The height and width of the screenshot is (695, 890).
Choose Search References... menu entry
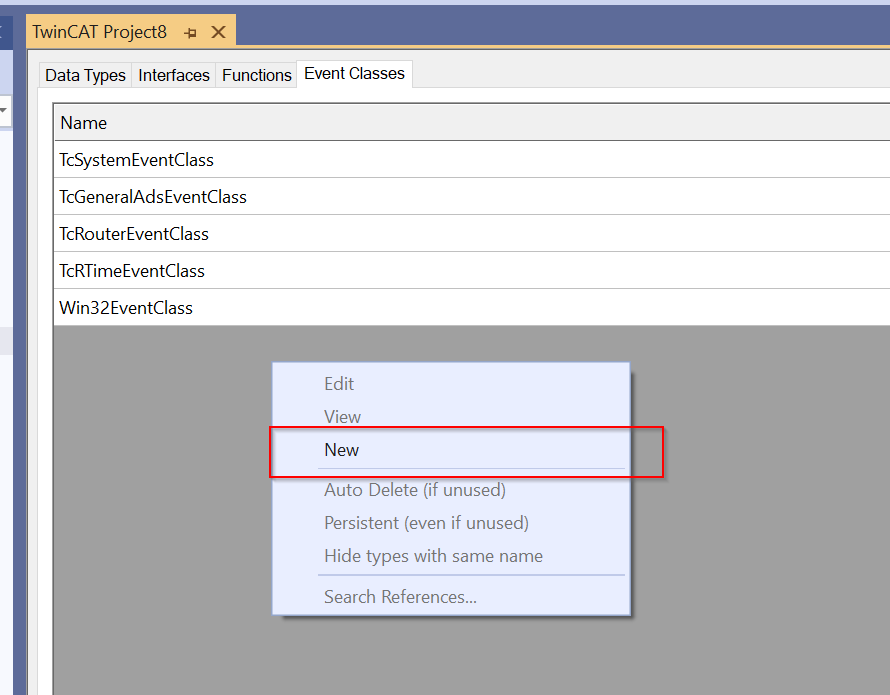(451, 596)
